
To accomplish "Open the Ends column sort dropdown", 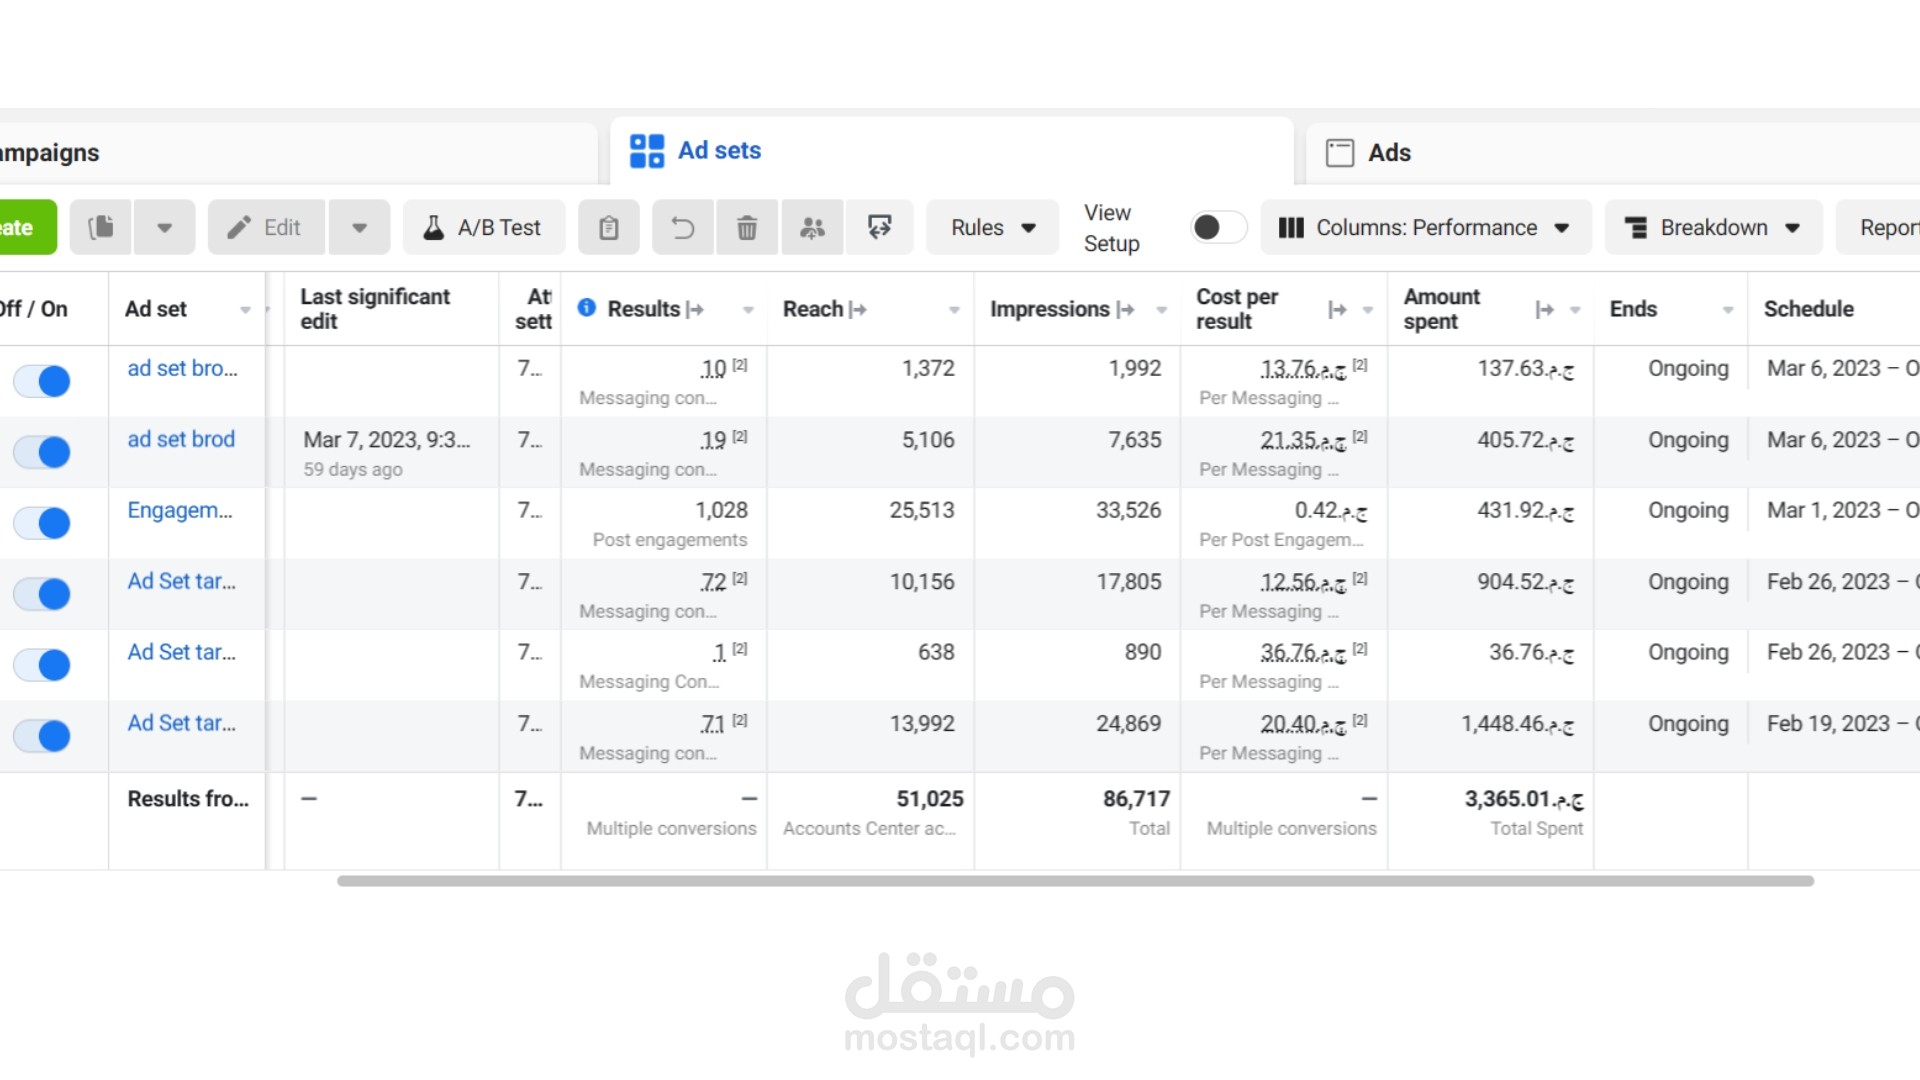I will coord(1727,310).
